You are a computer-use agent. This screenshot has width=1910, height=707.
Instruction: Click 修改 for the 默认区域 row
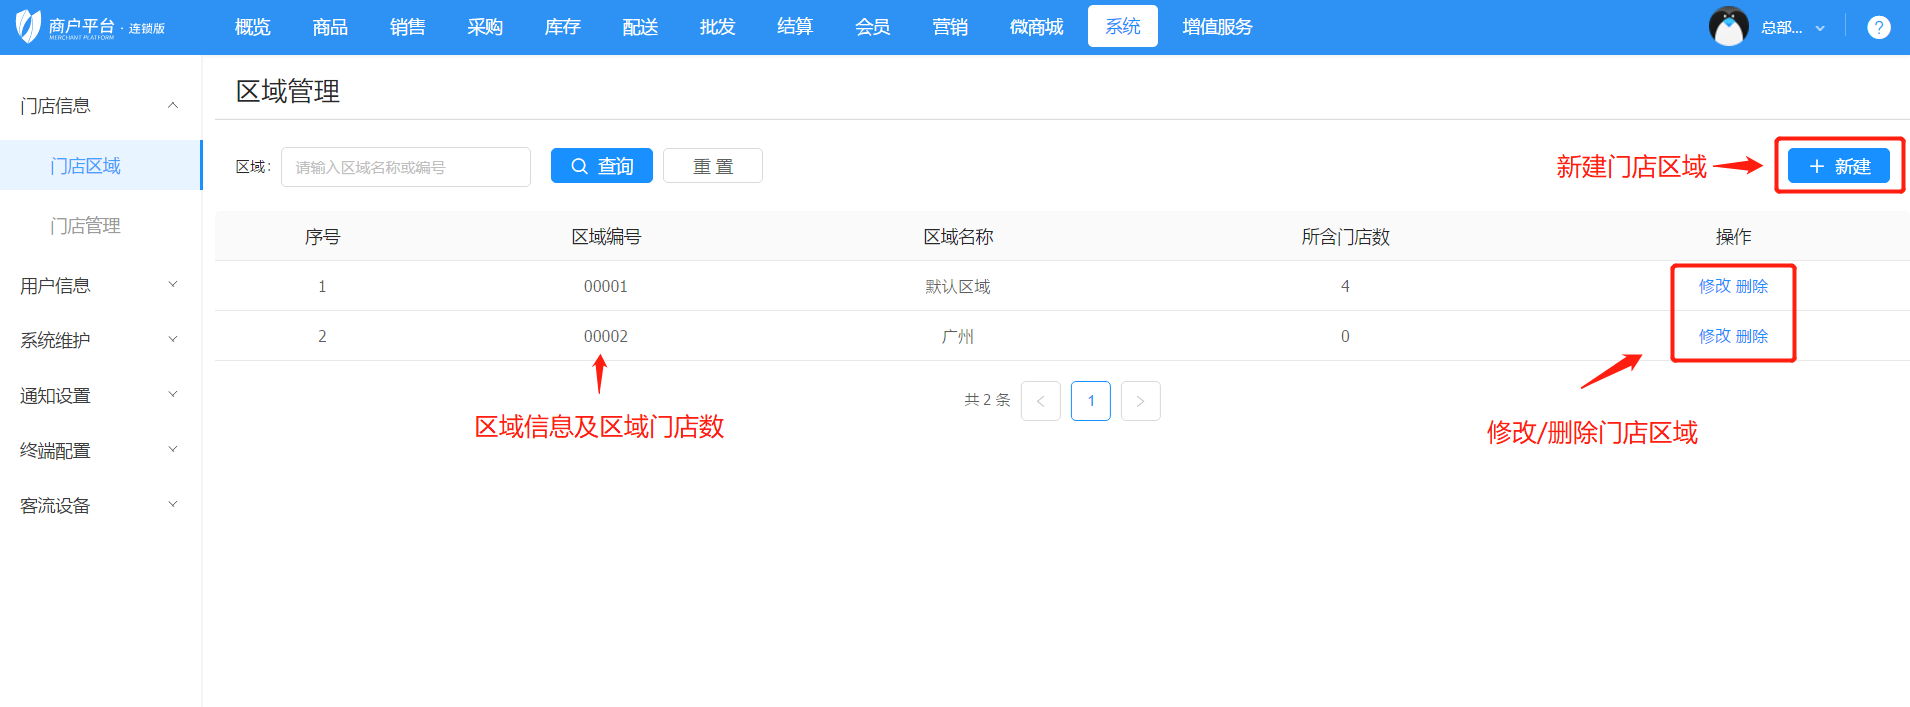coord(1714,286)
